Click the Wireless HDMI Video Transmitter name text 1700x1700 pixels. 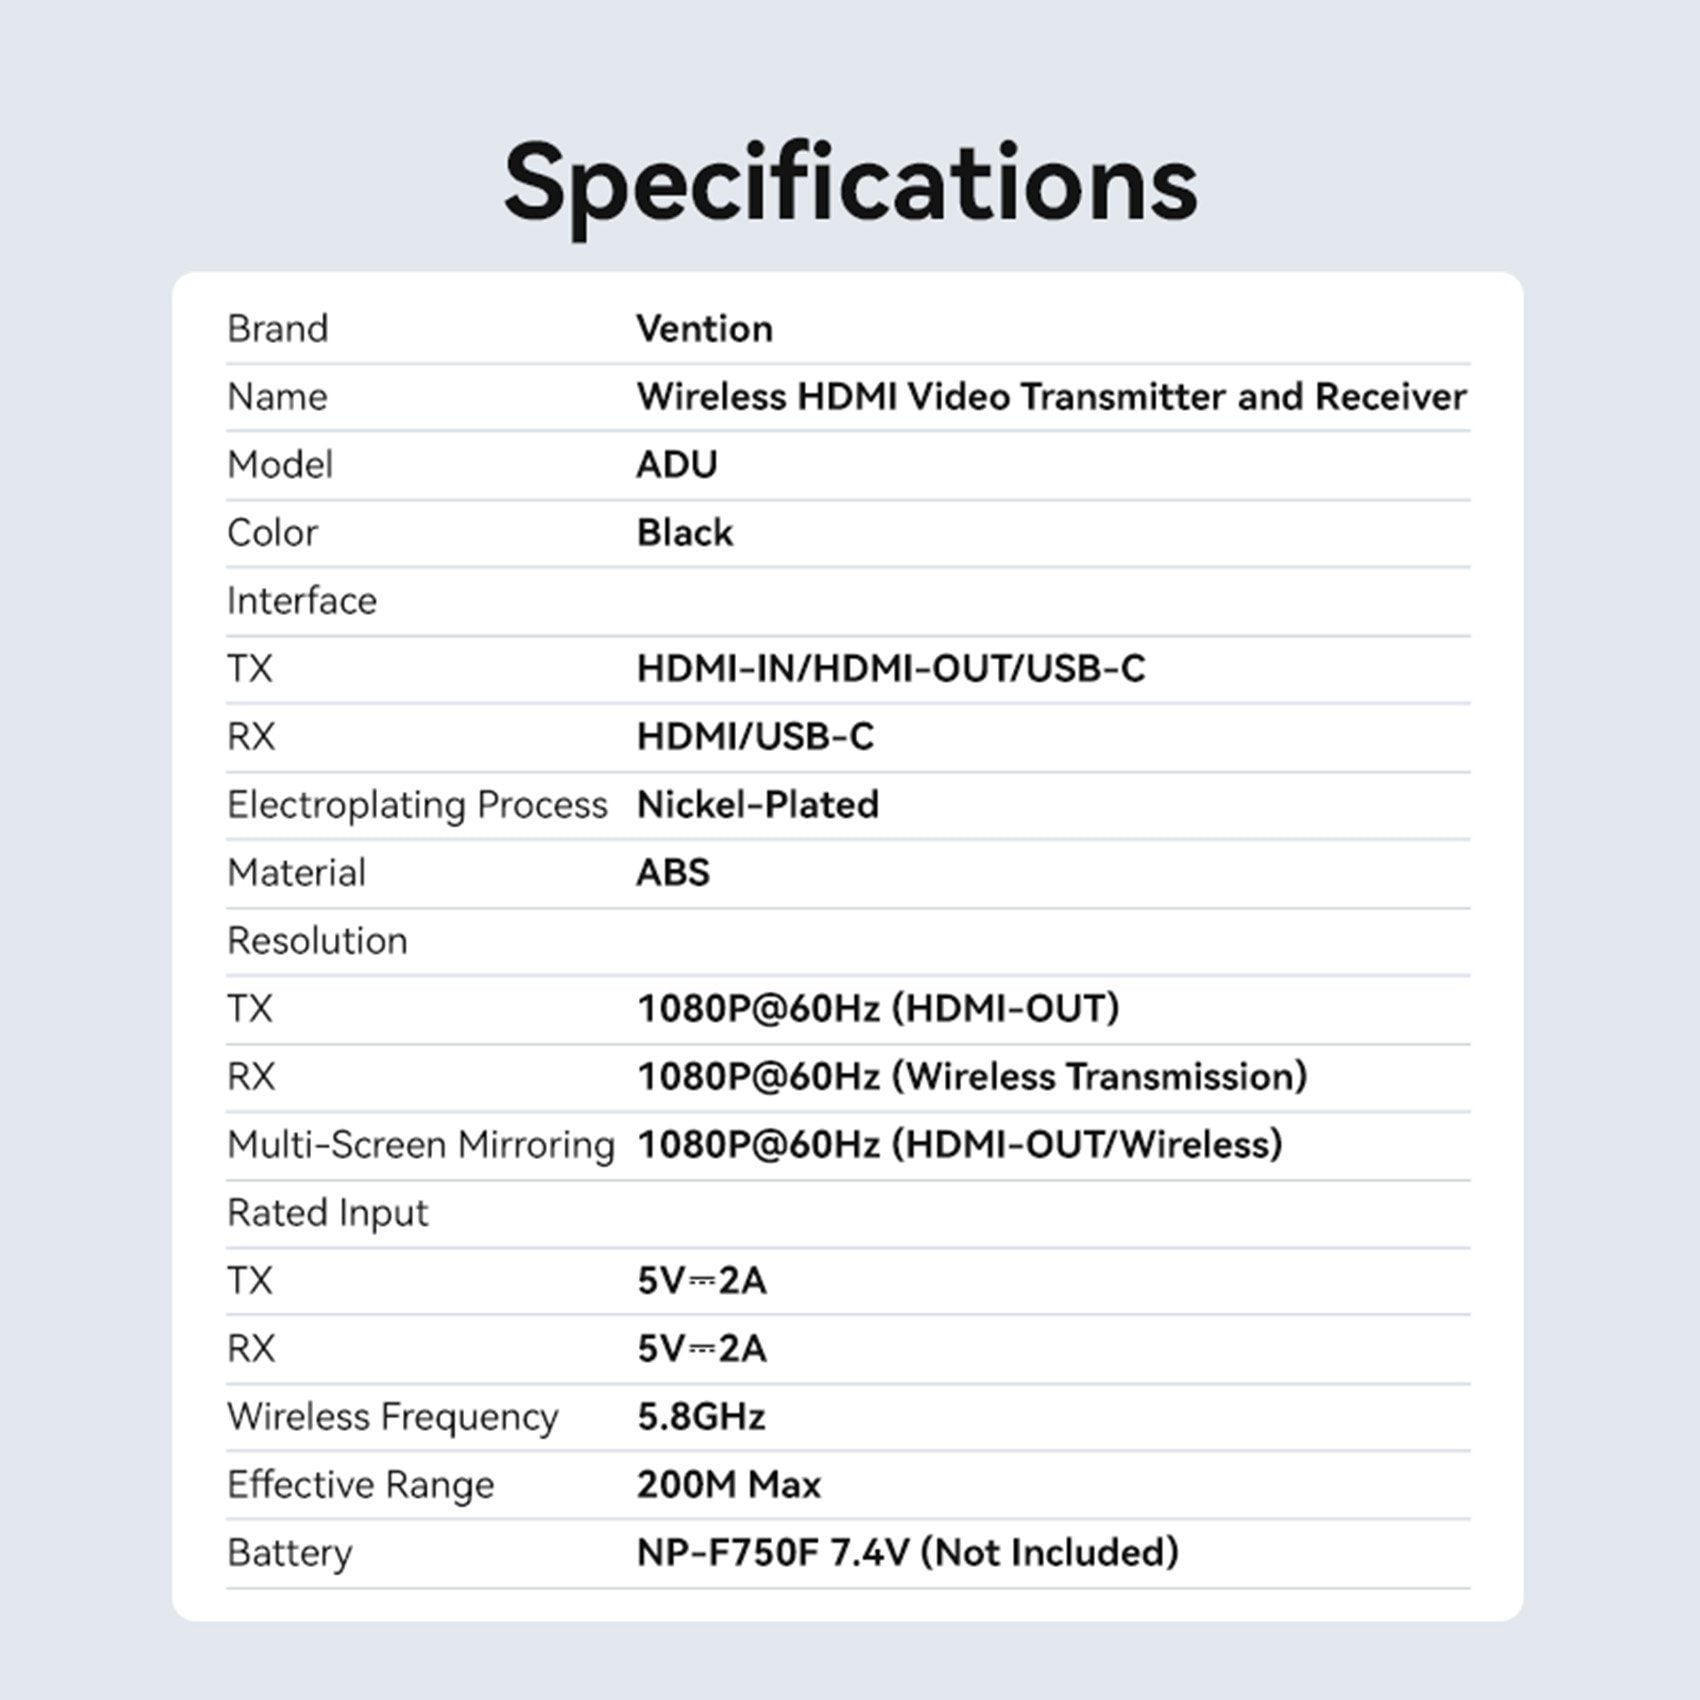1050,397
